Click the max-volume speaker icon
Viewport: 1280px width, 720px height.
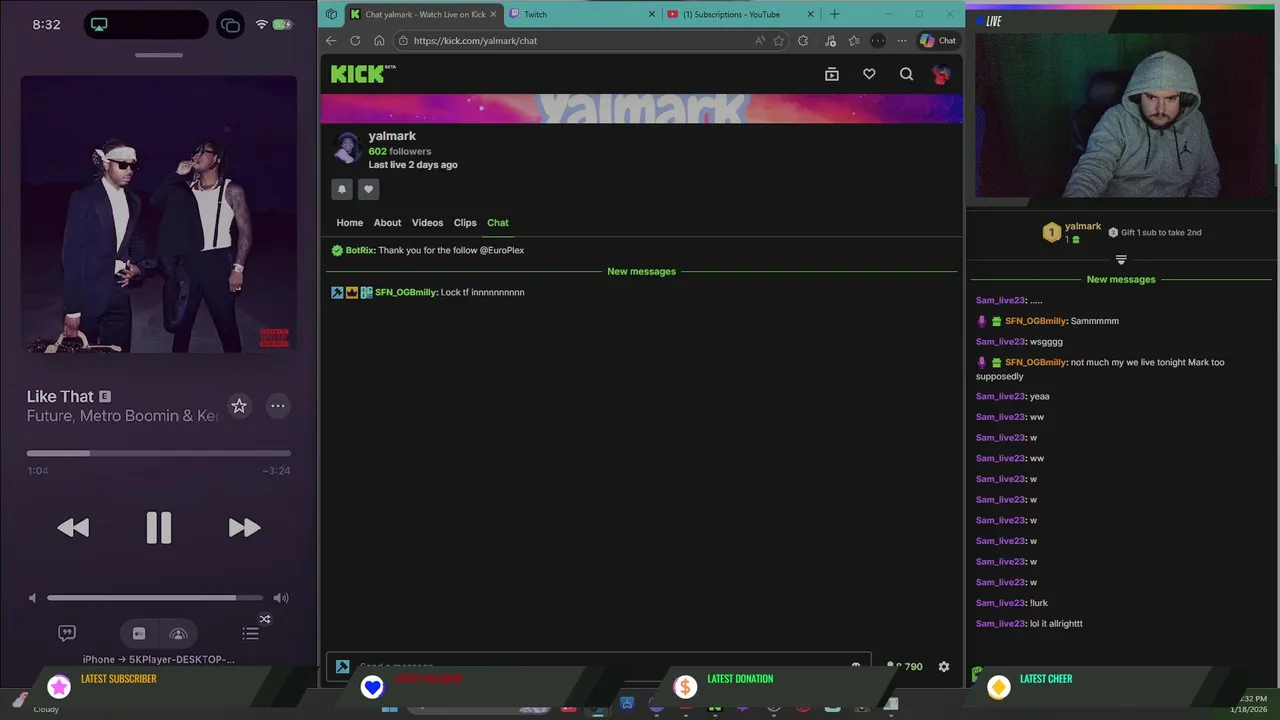[281, 598]
